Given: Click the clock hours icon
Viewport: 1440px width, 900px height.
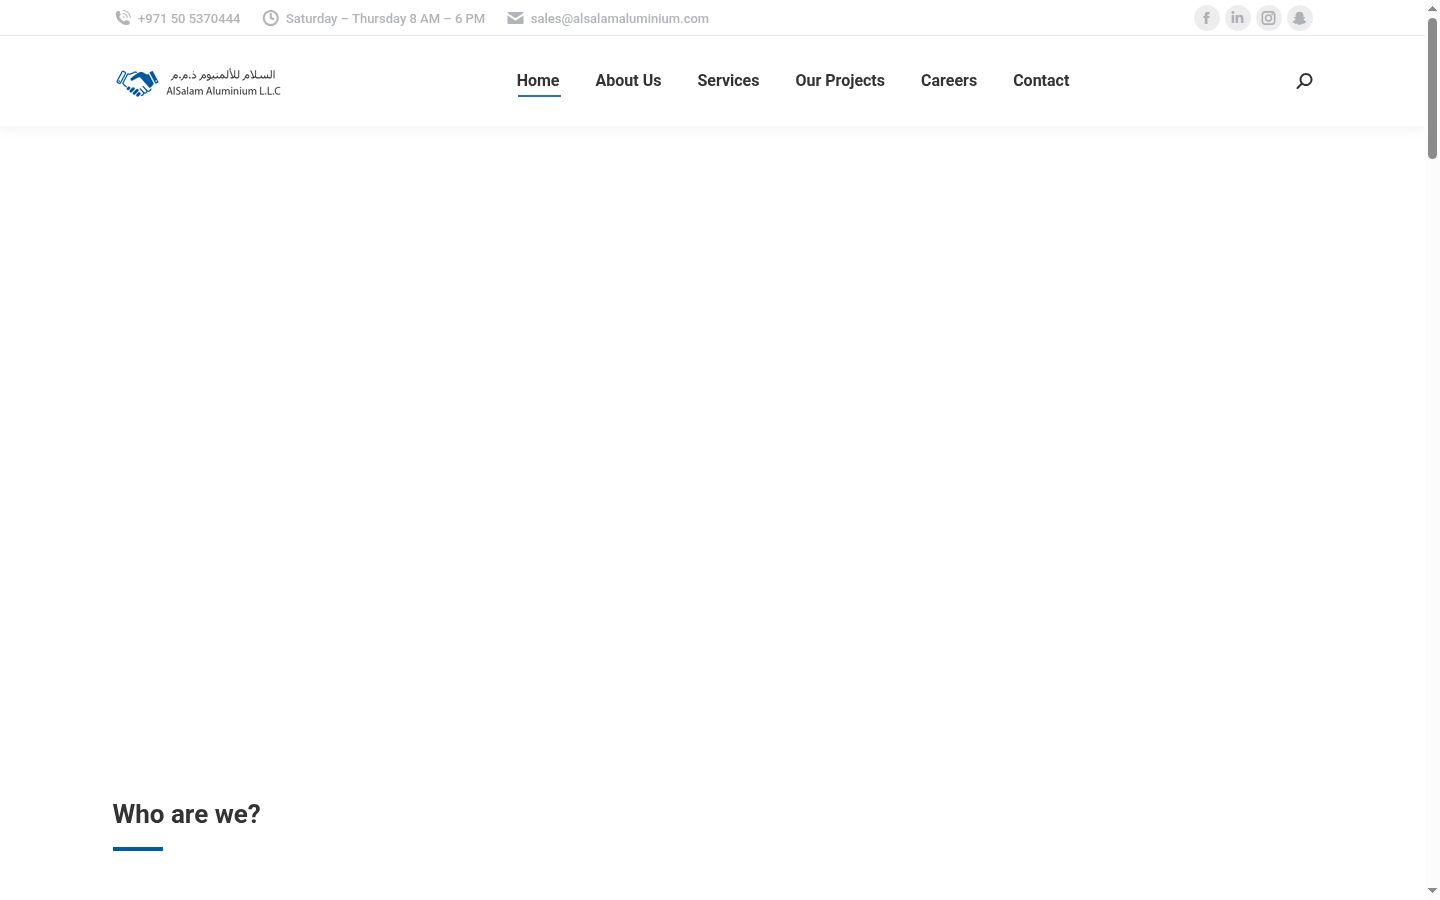Looking at the screenshot, I should tap(270, 18).
